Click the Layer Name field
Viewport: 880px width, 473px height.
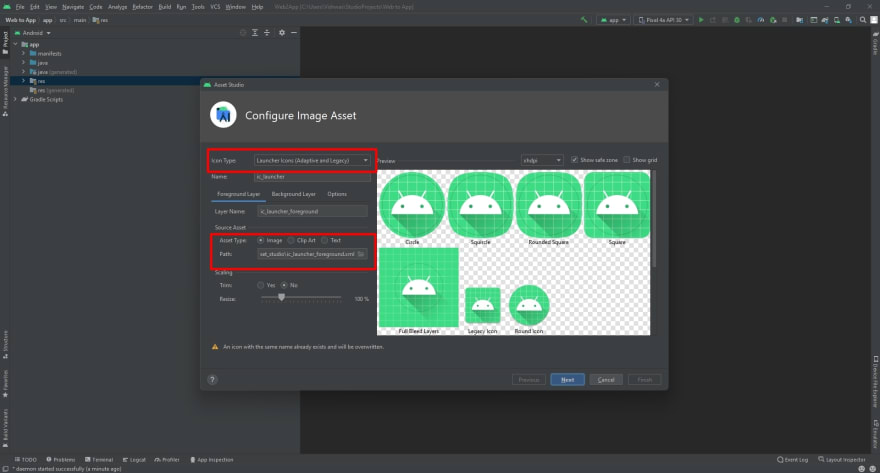[312, 212]
